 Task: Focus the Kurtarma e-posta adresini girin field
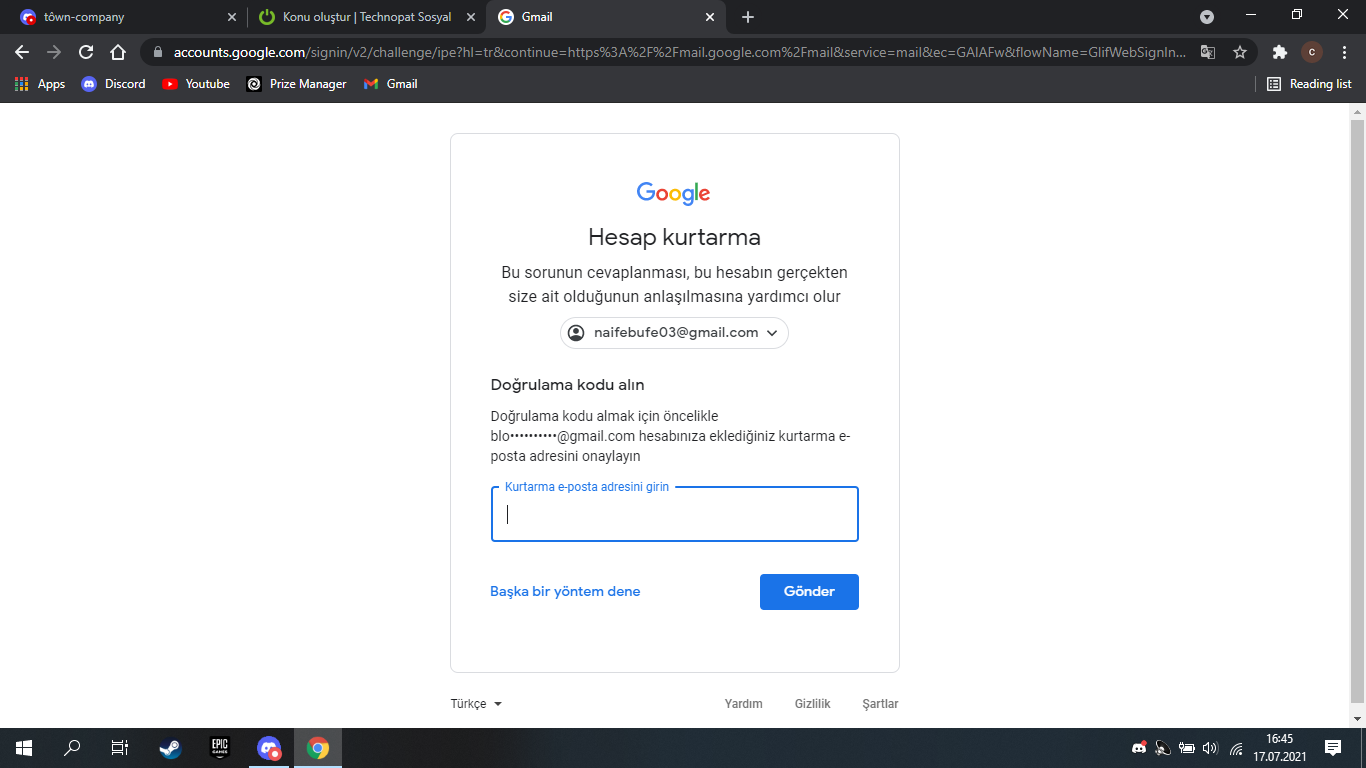675,514
